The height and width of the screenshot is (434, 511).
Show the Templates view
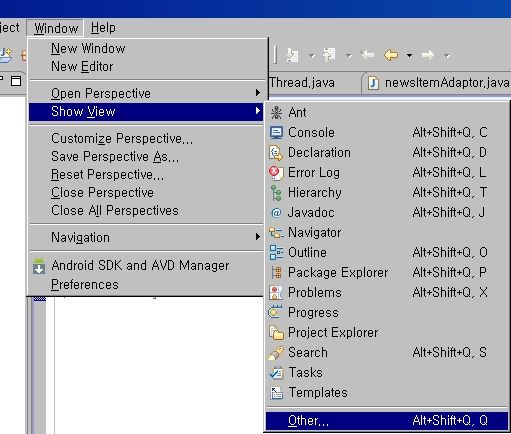pos(387,392)
